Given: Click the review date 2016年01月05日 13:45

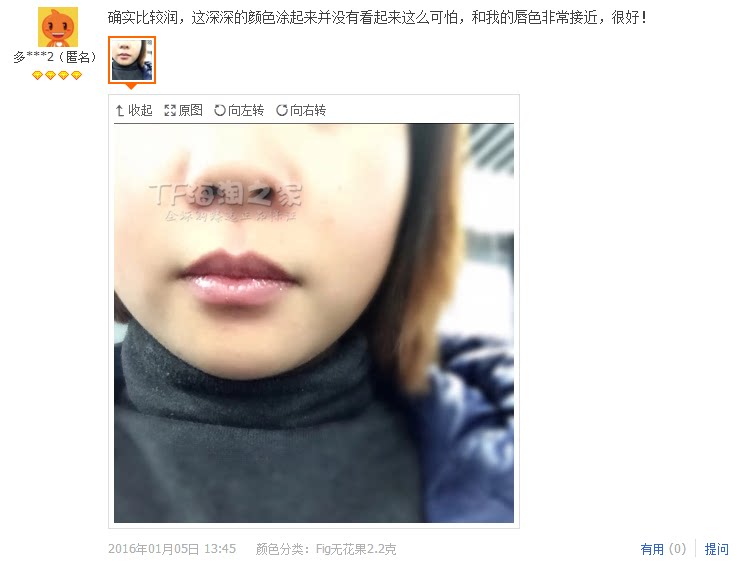Looking at the screenshot, I should click(x=172, y=549).
